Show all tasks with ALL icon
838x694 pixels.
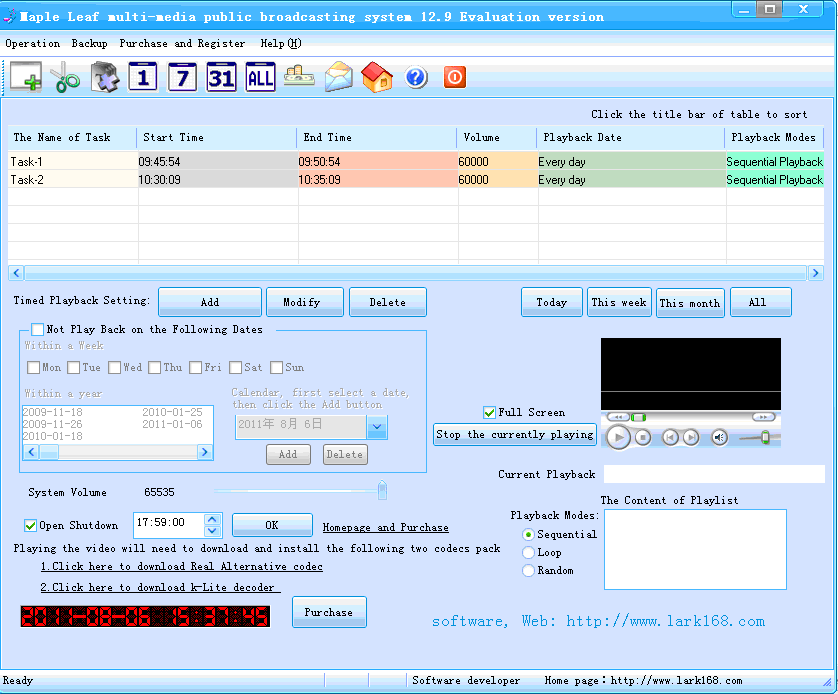[260, 77]
